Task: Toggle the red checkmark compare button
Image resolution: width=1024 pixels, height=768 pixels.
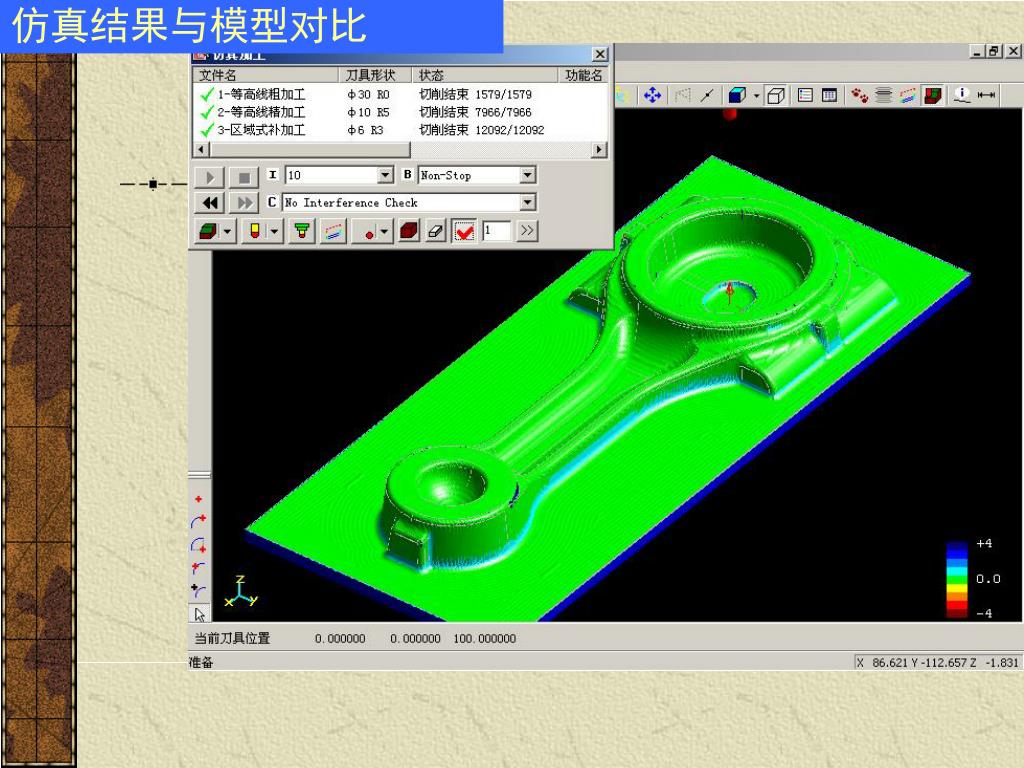Action: [x=464, y=231]
